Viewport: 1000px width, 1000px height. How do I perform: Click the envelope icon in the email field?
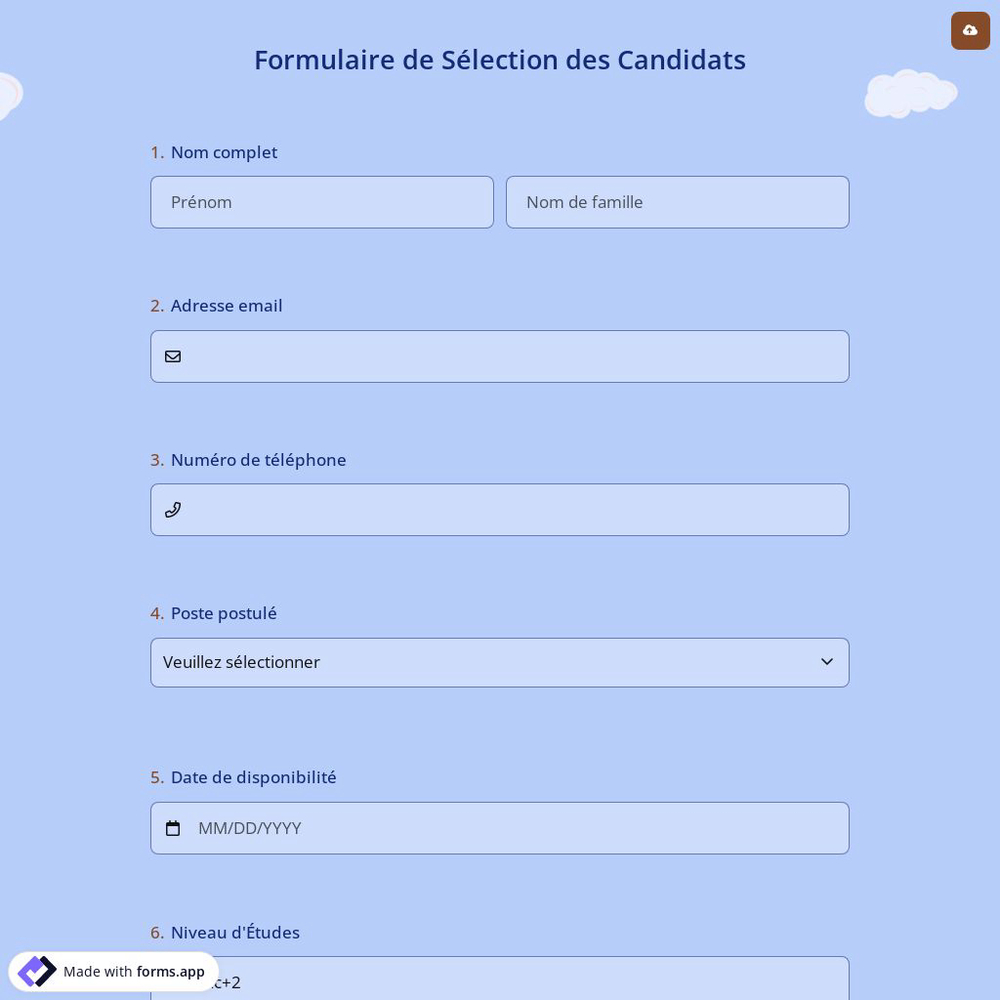pyautogui.click(x=173, y=356)
